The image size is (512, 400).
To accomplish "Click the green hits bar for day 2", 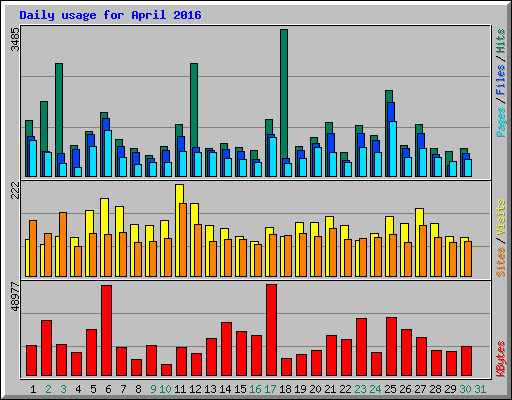I will click(44, 127).
